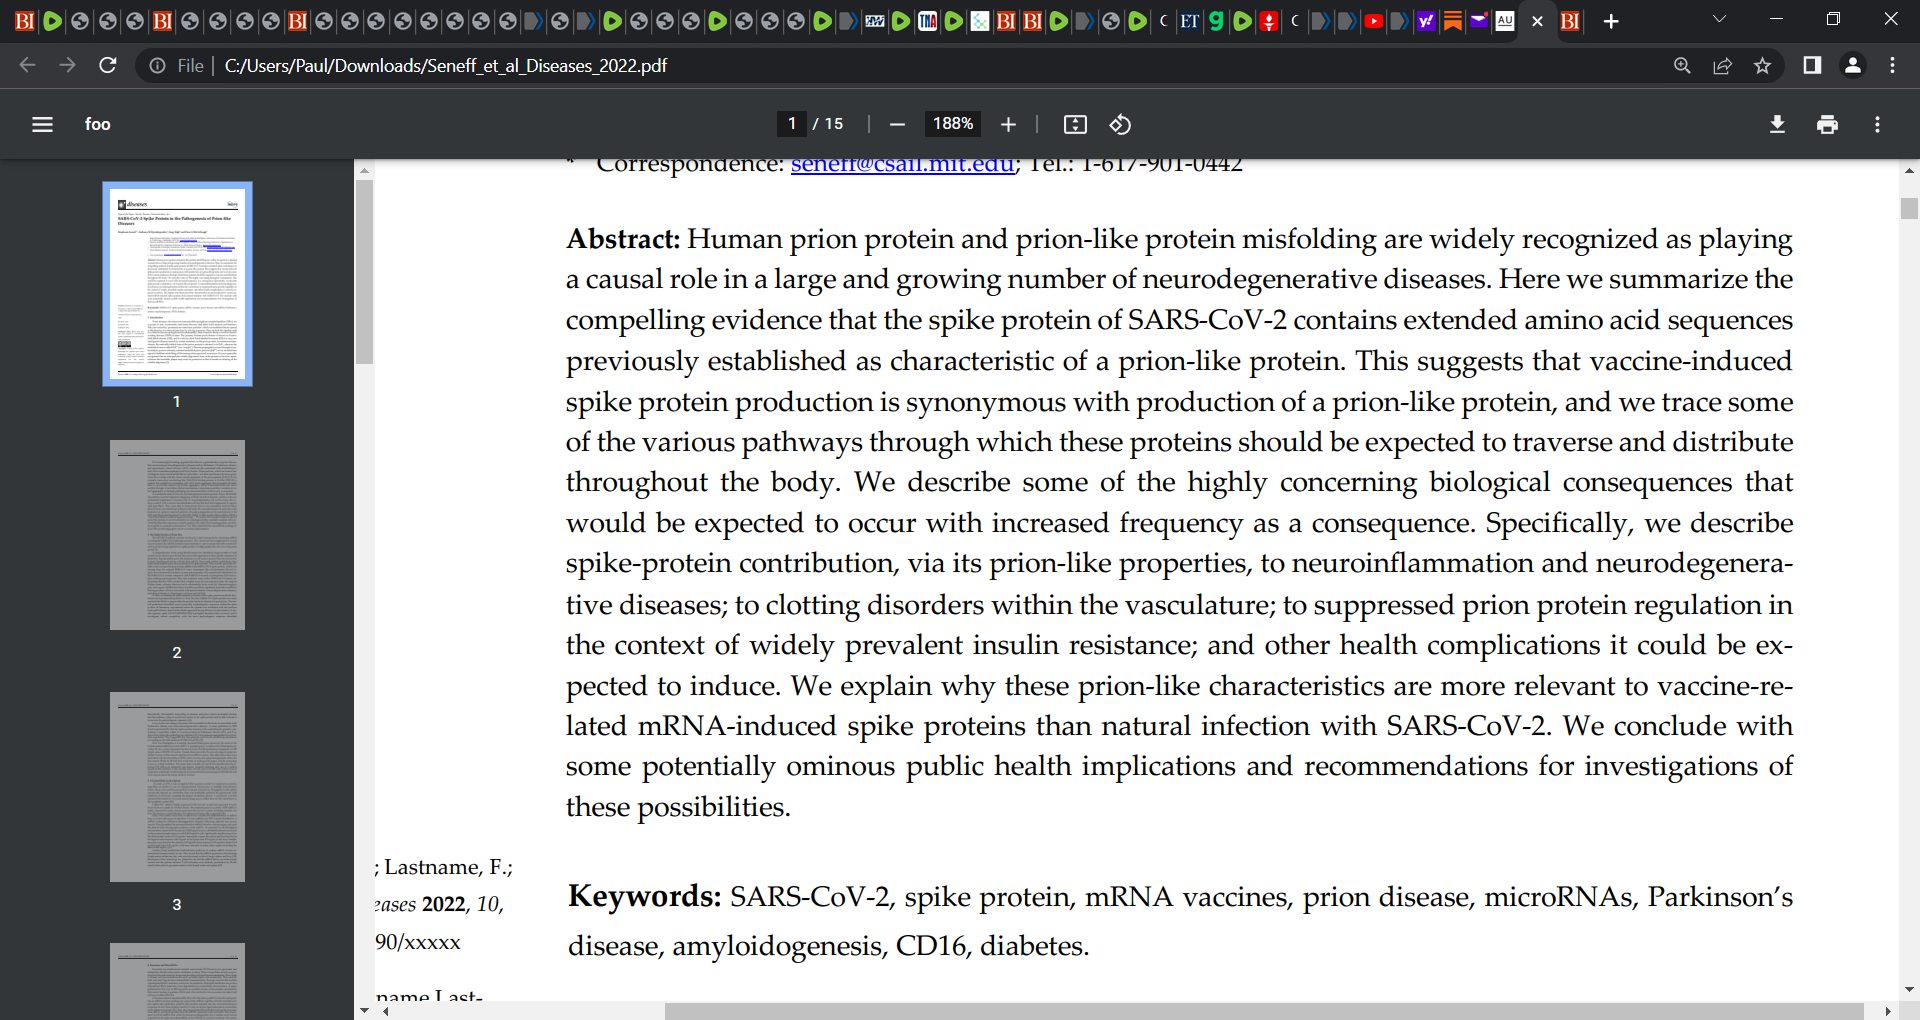1920x1020 pixels.
Task: Select page 1 thumbnail
Action: 177,284
